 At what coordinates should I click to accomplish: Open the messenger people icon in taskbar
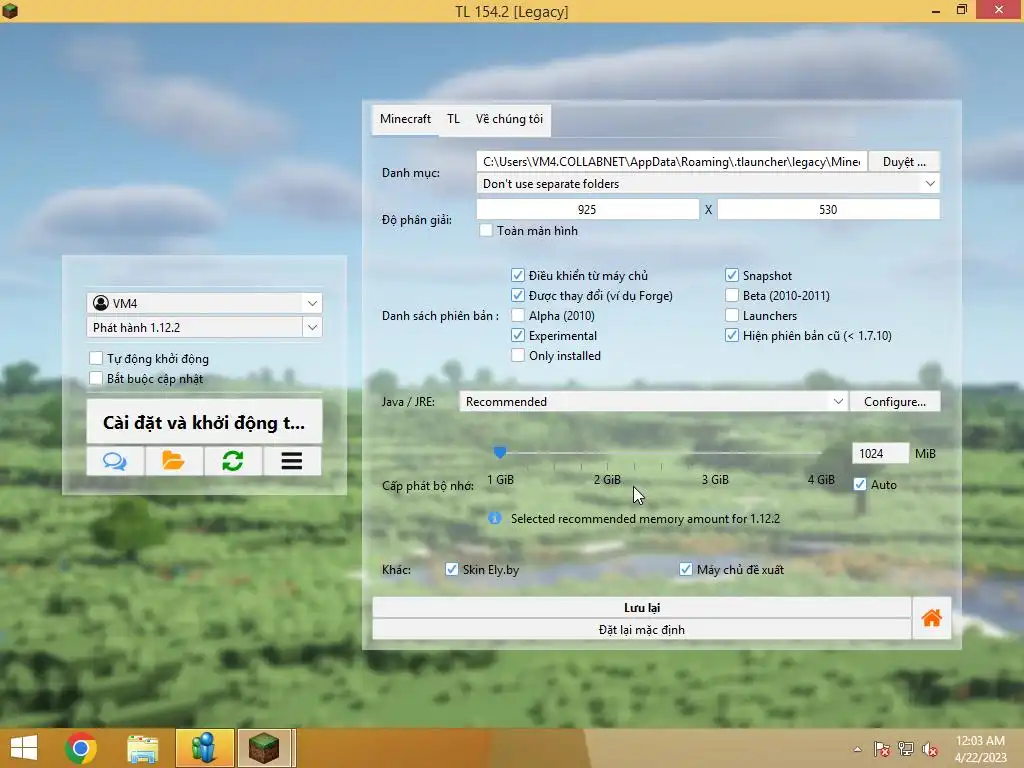204,748
